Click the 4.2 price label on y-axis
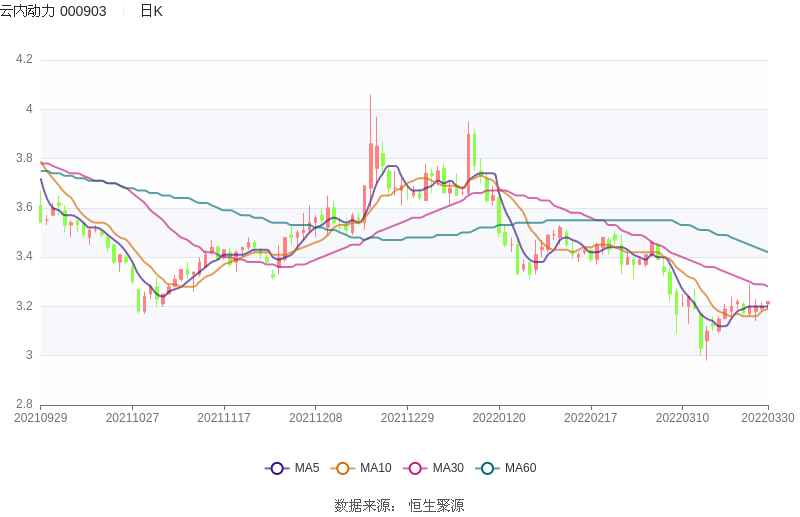This screenshot has height=517, width=800. [x=24, y=60]
